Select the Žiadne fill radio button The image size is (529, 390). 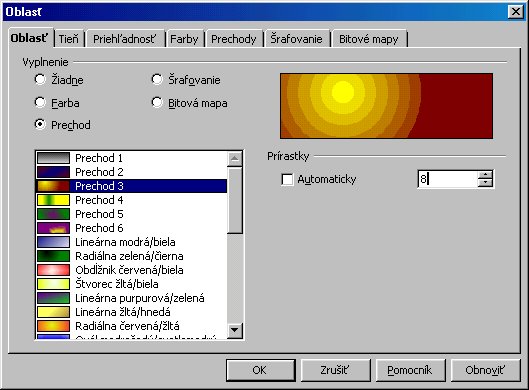coord(40,80)
